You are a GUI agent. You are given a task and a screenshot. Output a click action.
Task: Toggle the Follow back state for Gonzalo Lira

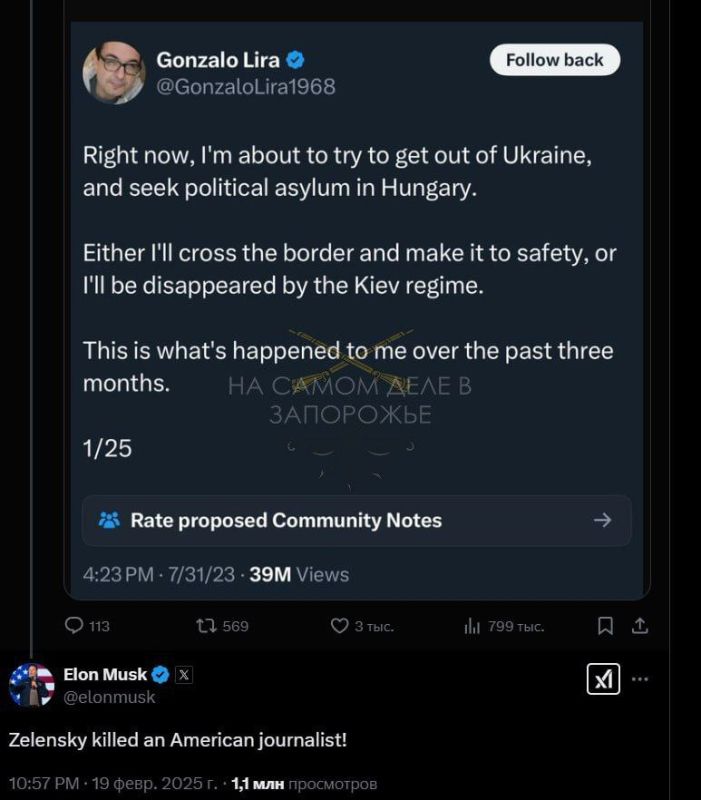pos(554,60)
